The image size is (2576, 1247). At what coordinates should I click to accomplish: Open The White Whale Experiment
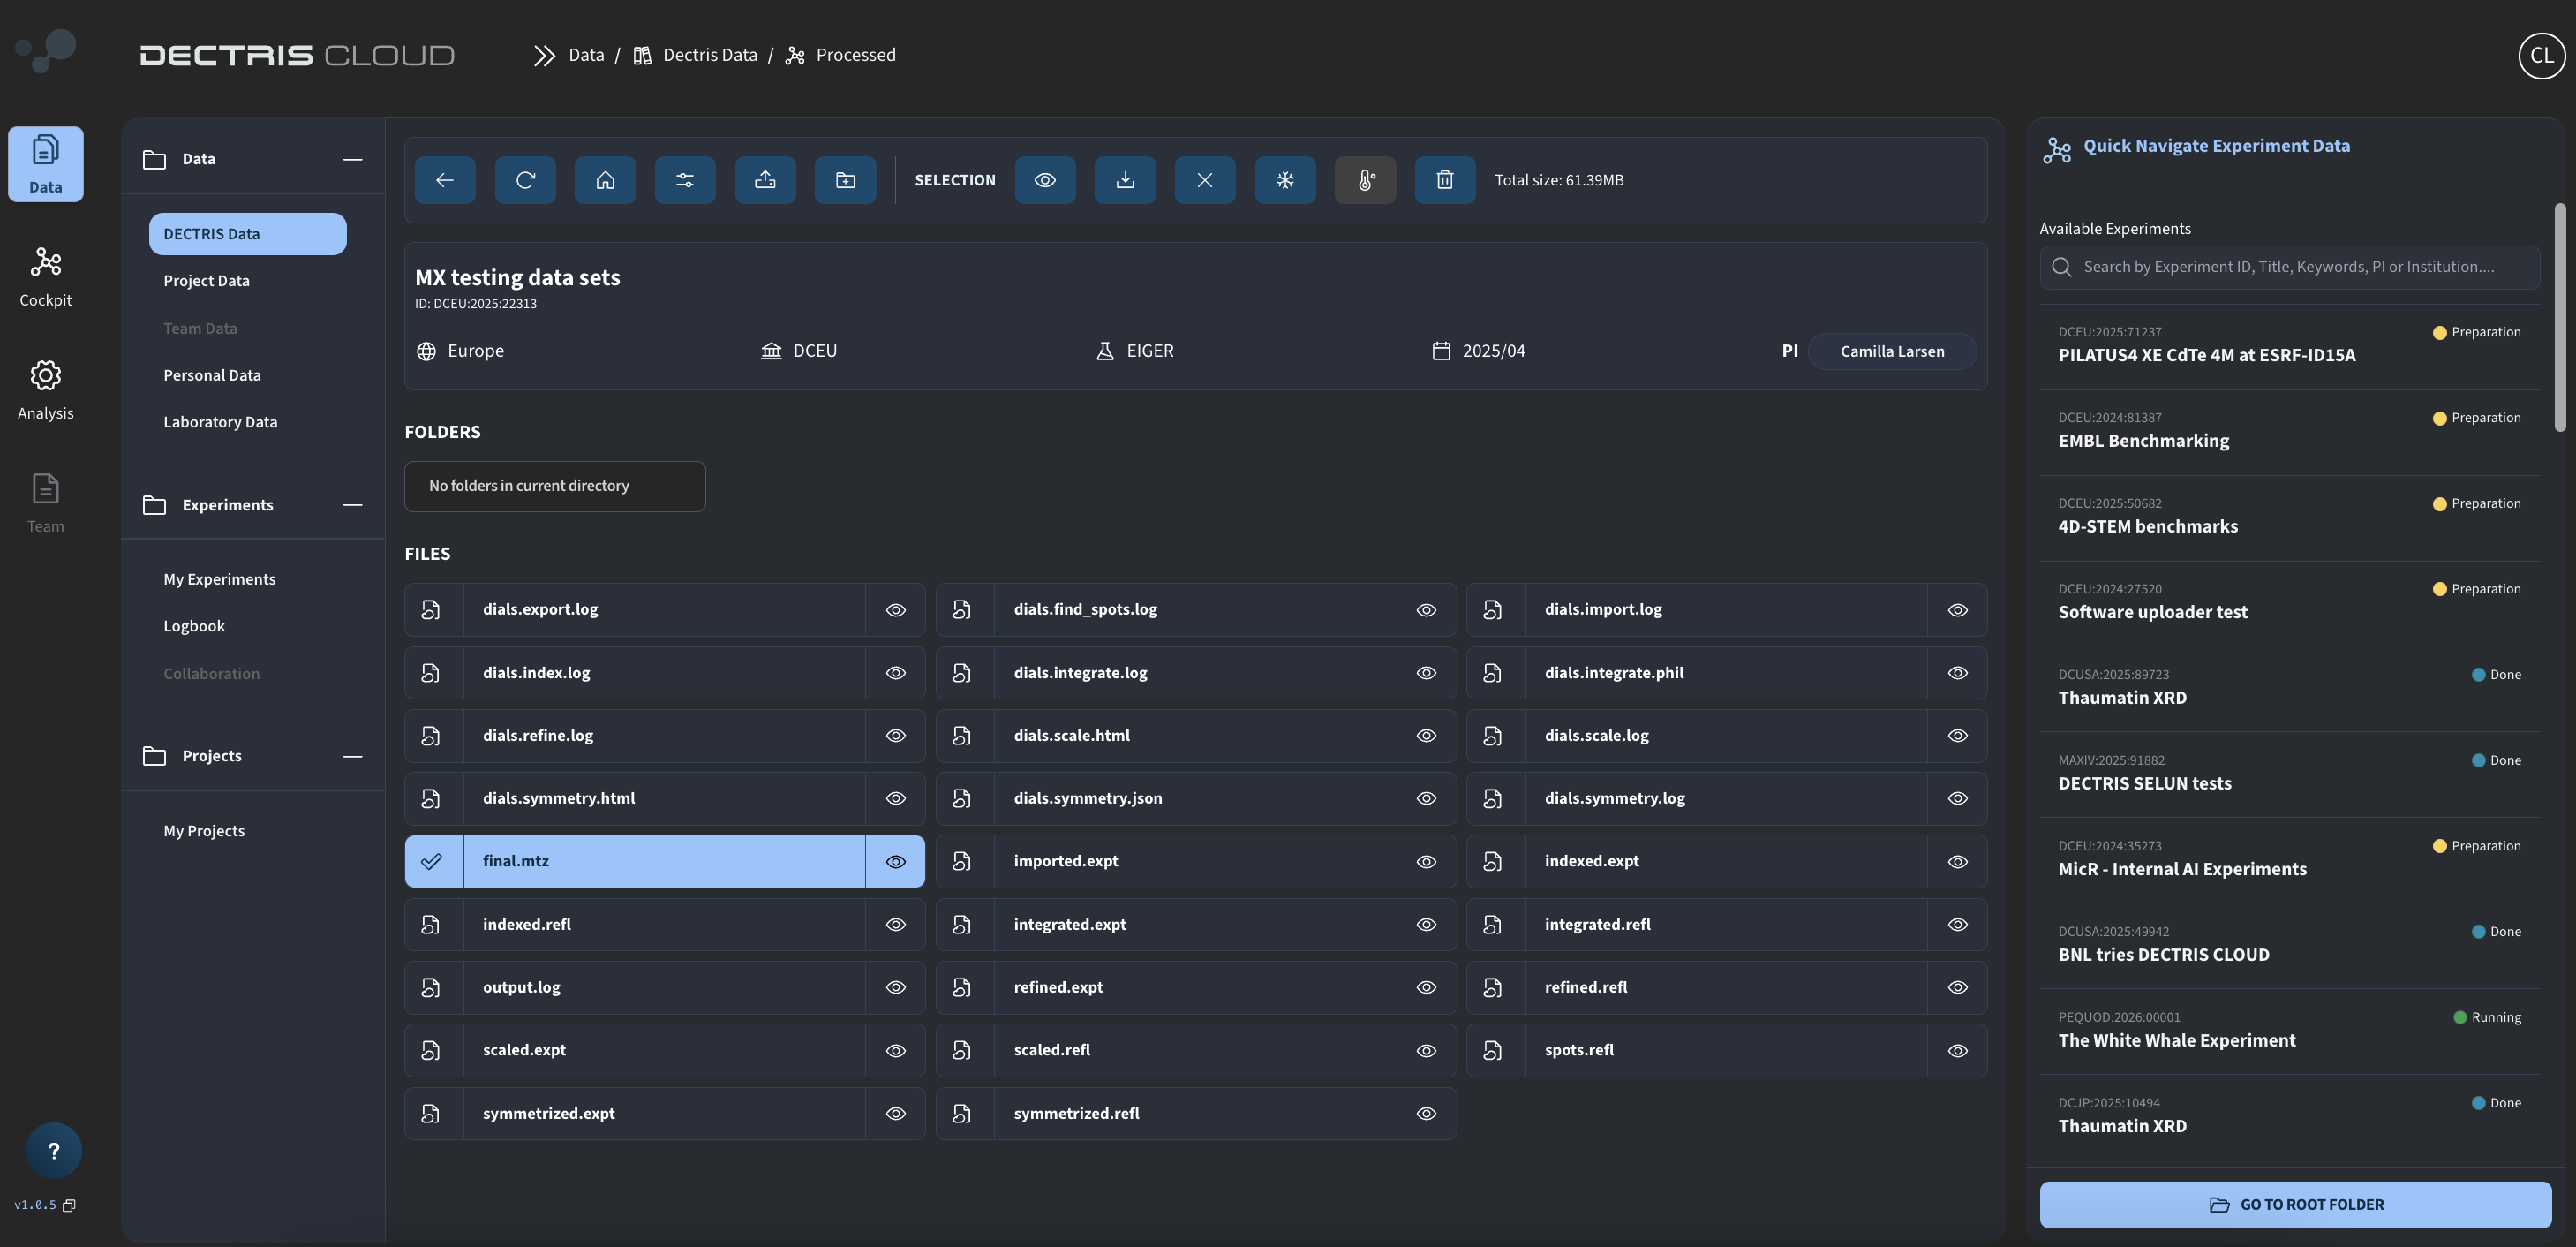(x=2289, y=1032)
